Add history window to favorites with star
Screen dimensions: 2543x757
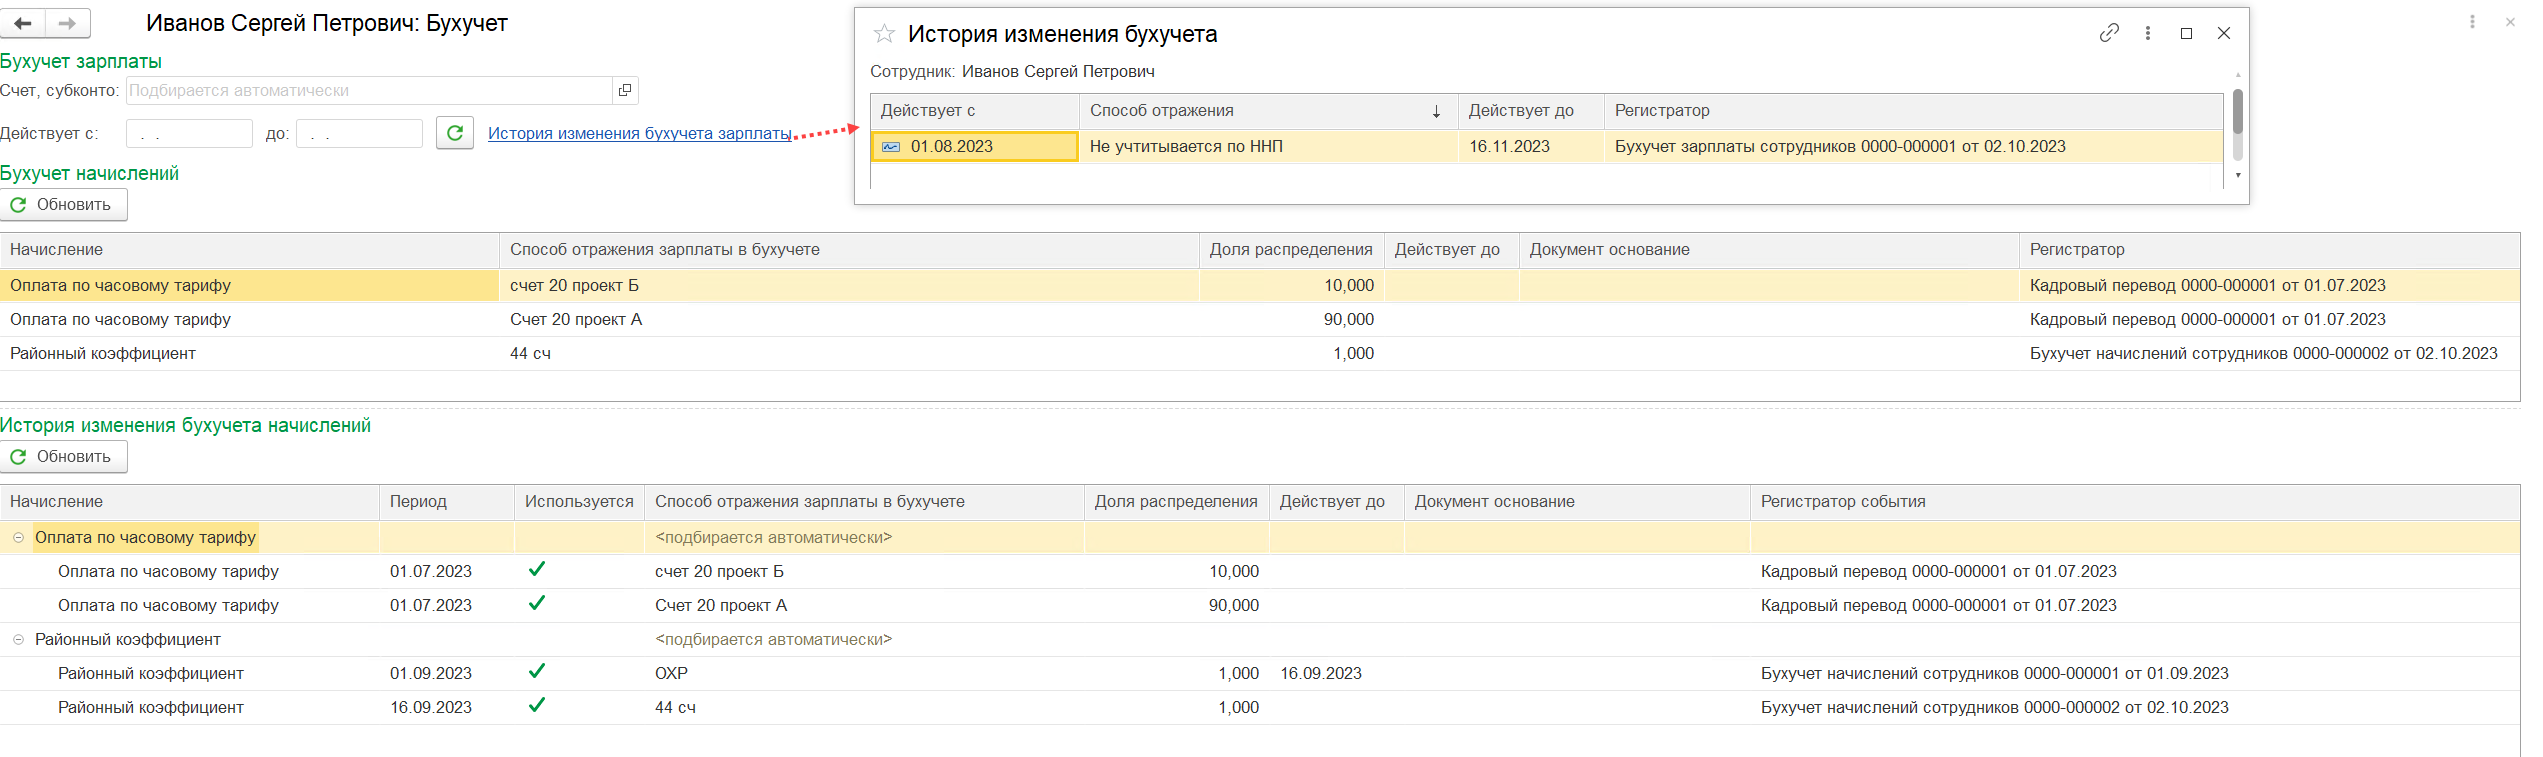[x=884, y=34]
